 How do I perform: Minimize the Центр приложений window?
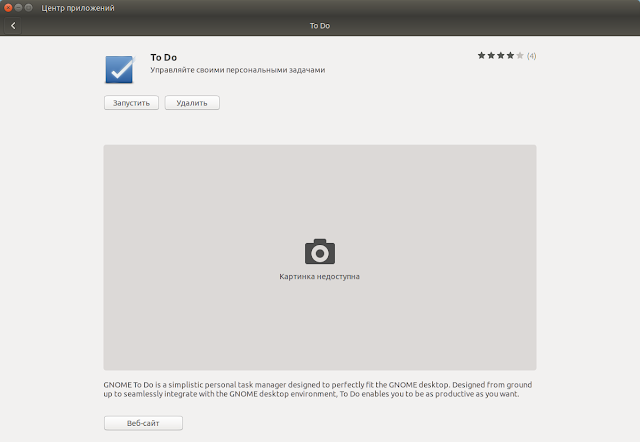tap(18, 7)
